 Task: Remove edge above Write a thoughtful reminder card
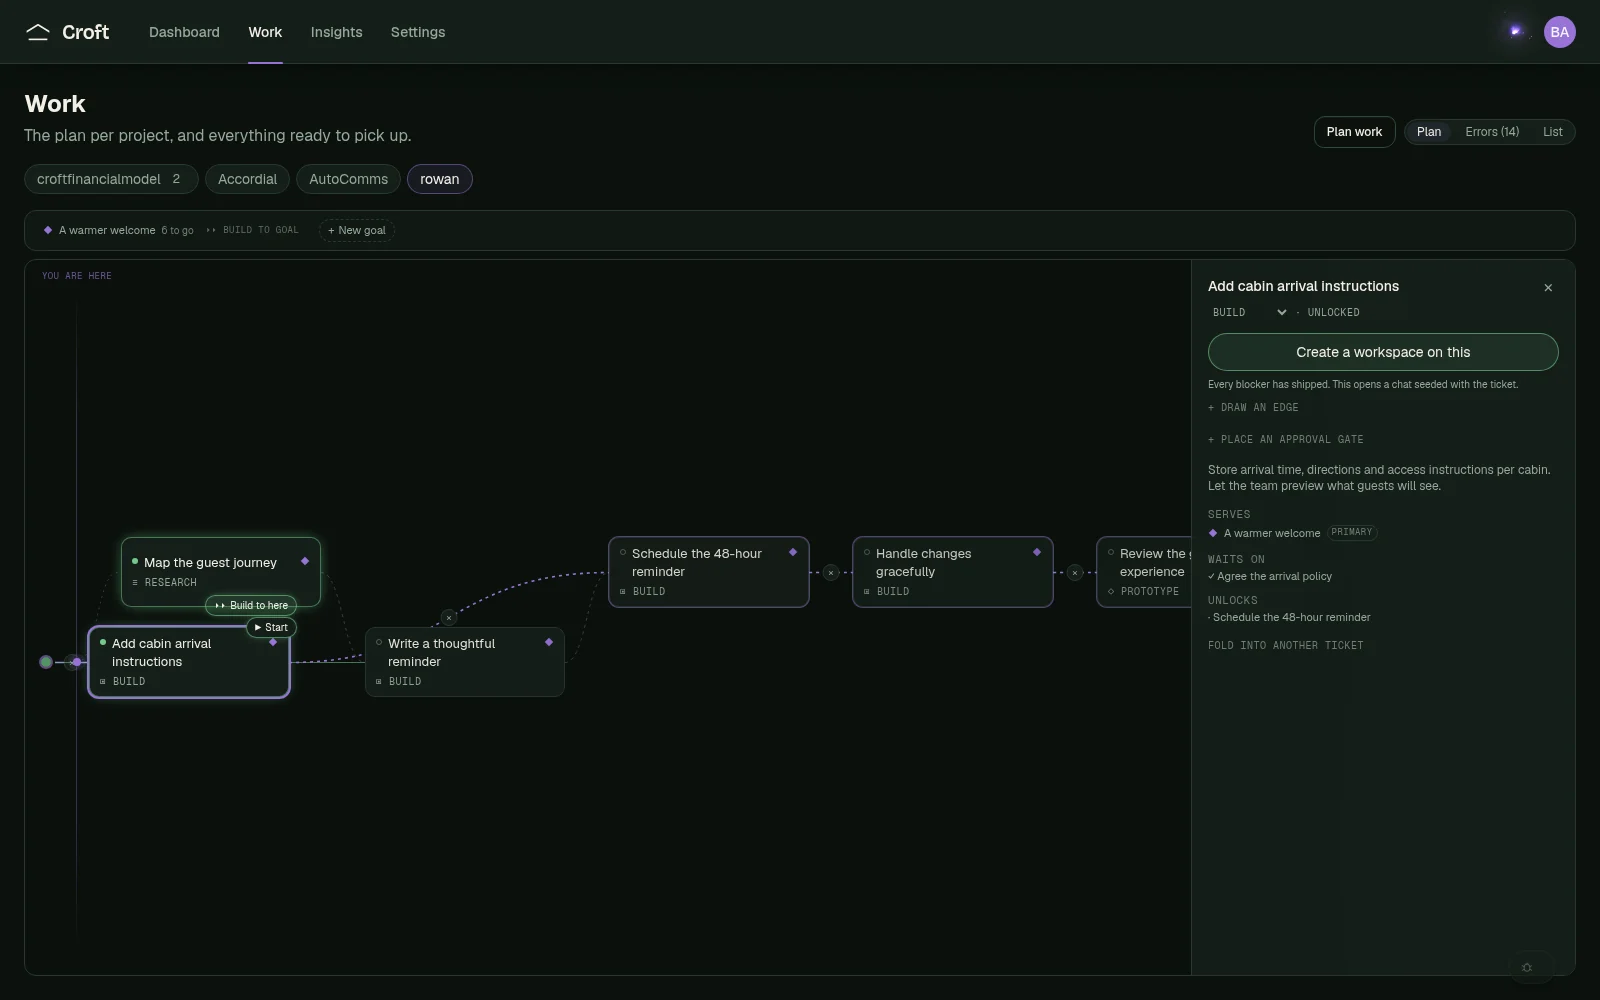[x=449, y=618]
